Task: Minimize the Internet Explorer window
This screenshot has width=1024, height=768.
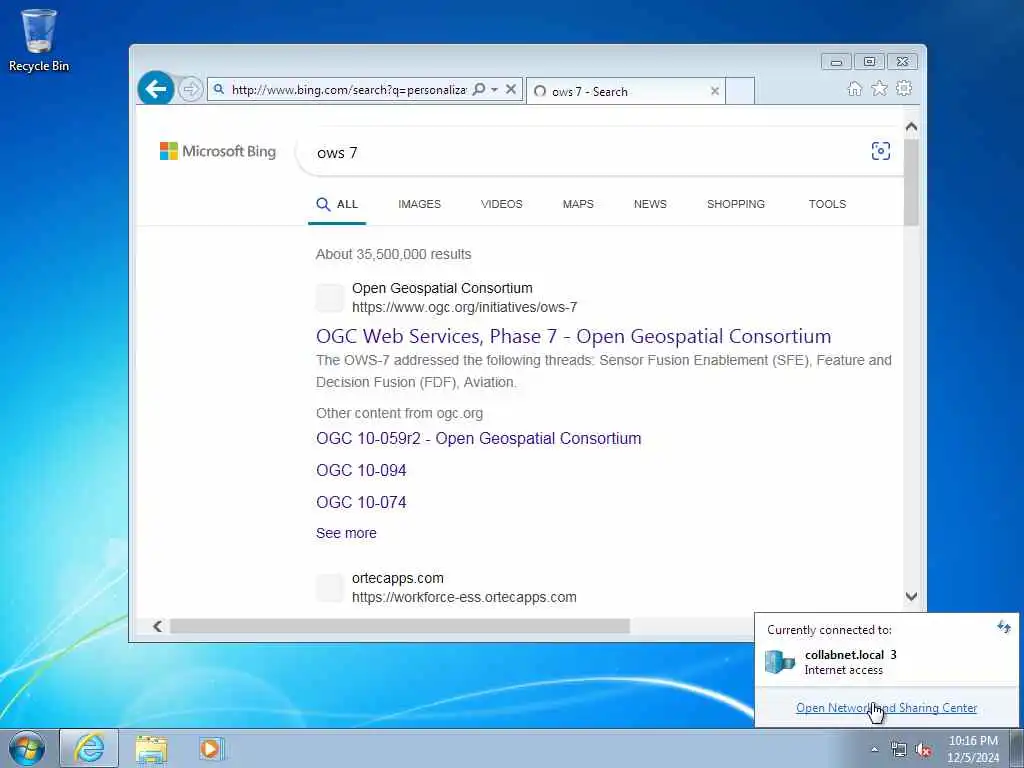Action: tap(836, 61)
